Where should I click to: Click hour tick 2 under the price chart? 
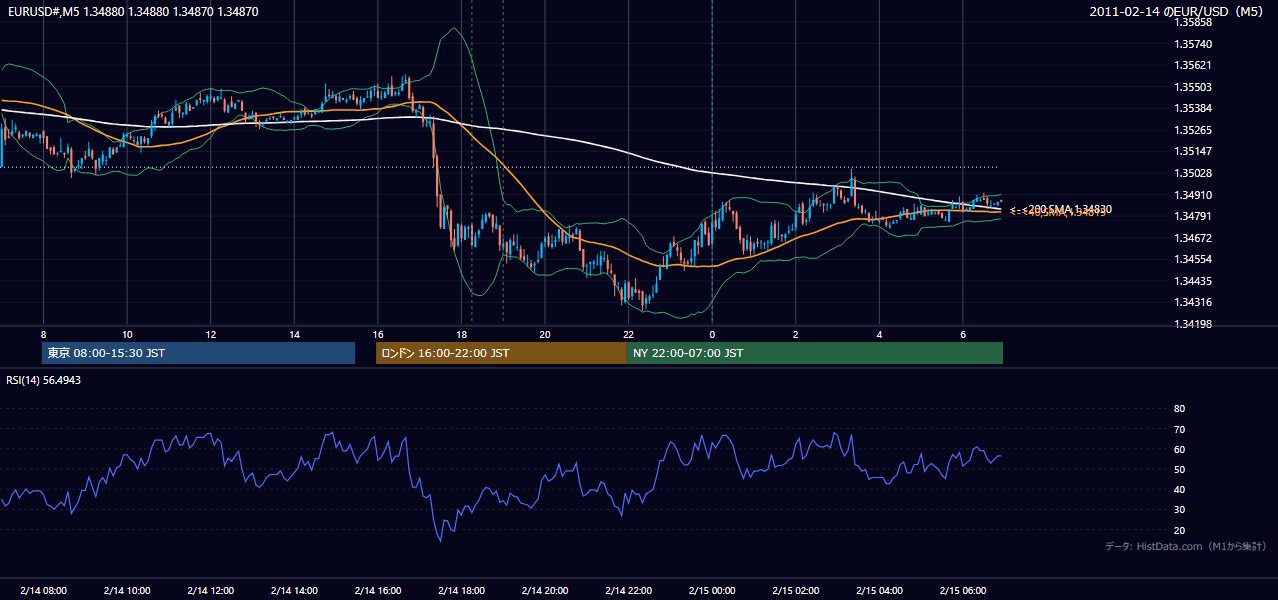coord(796,334)
